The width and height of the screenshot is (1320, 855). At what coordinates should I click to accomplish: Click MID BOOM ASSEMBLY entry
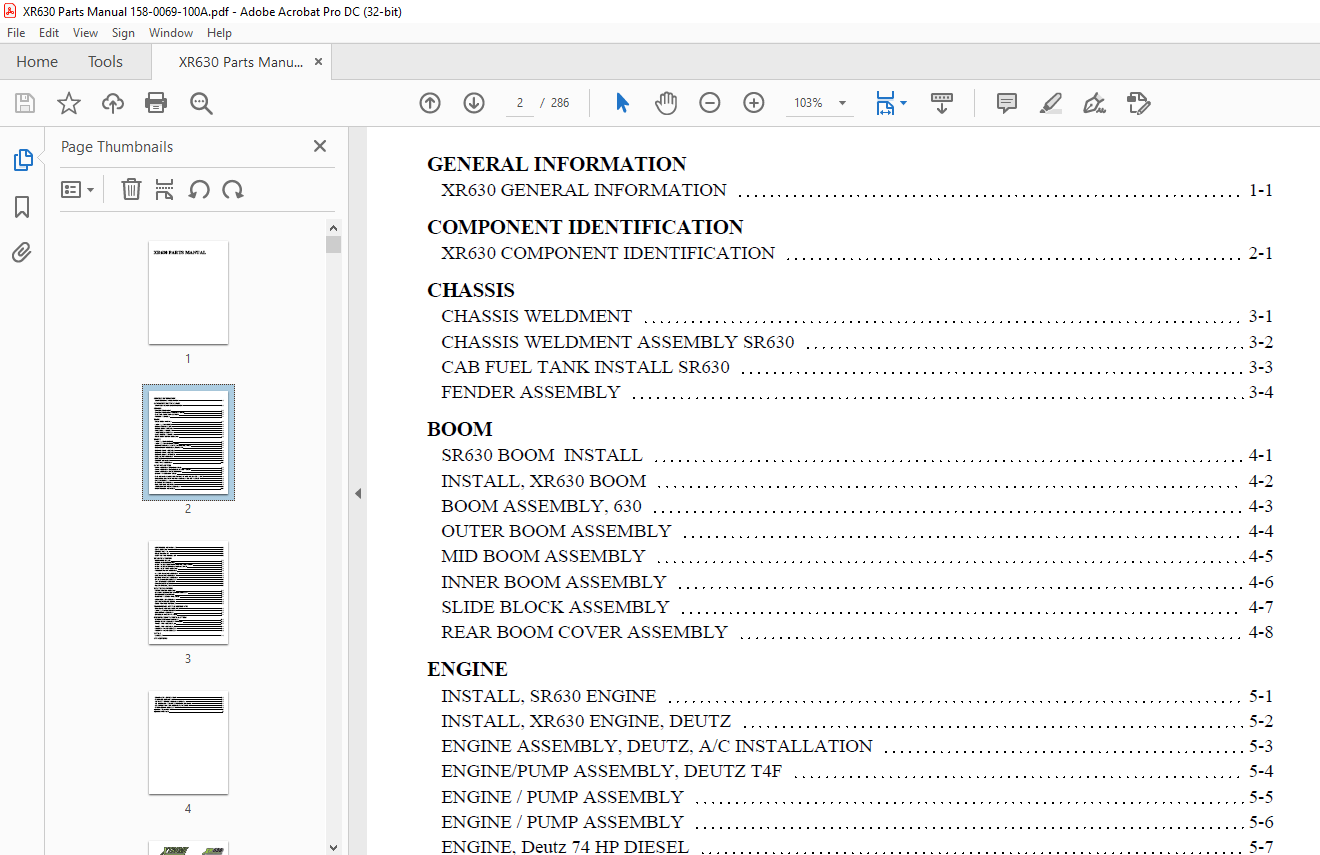tap(856, 556)
